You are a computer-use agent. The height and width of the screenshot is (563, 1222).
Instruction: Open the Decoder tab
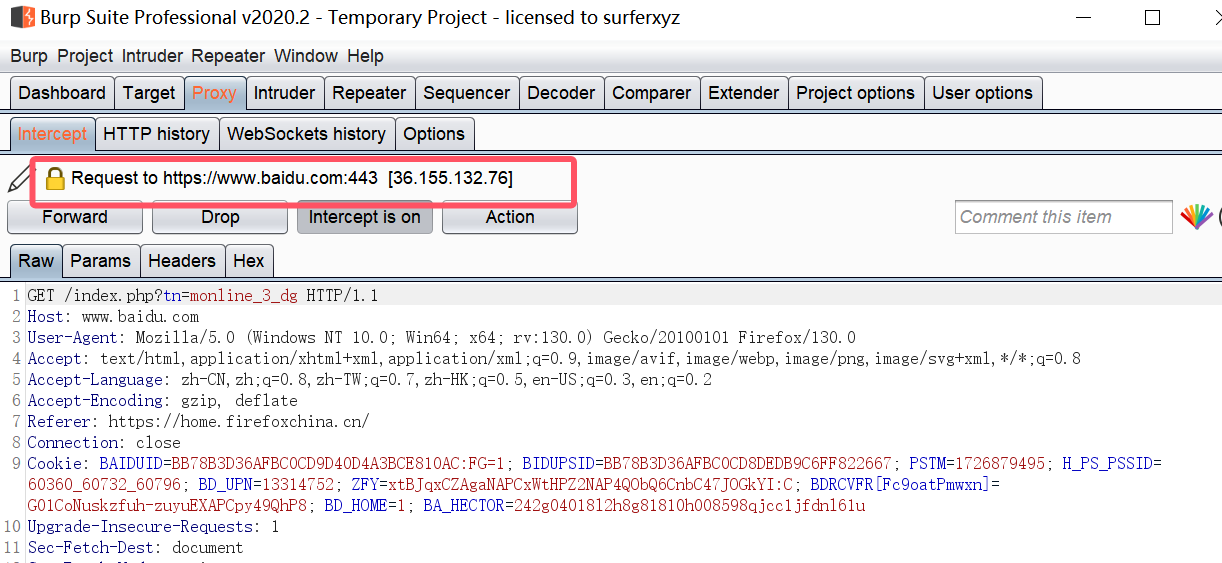pos(561,93)
